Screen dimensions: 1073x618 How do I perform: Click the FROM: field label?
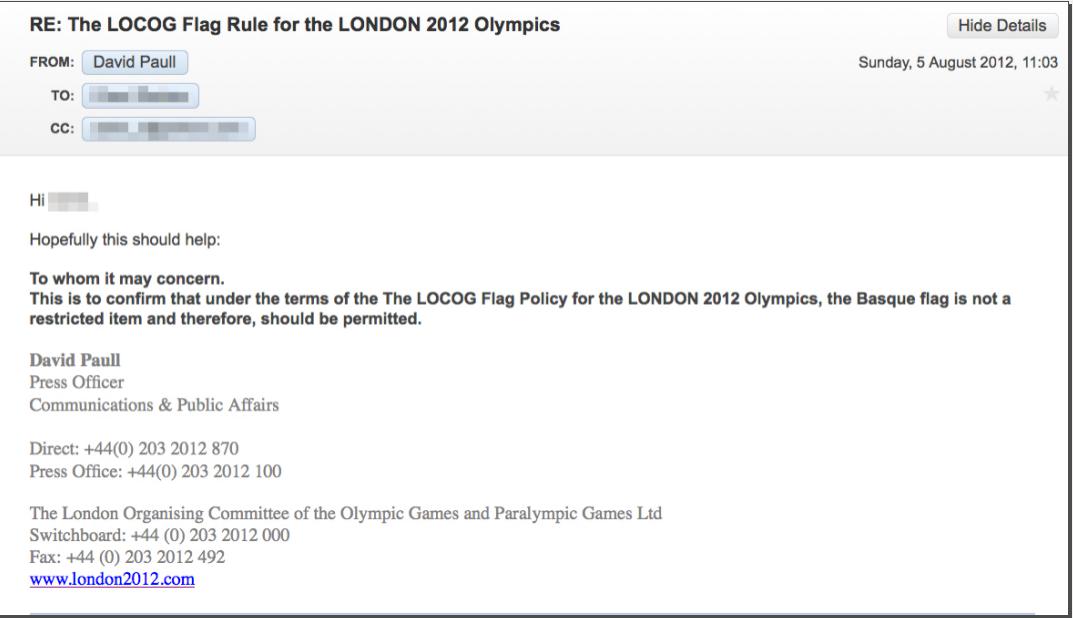tap(53, 63)
